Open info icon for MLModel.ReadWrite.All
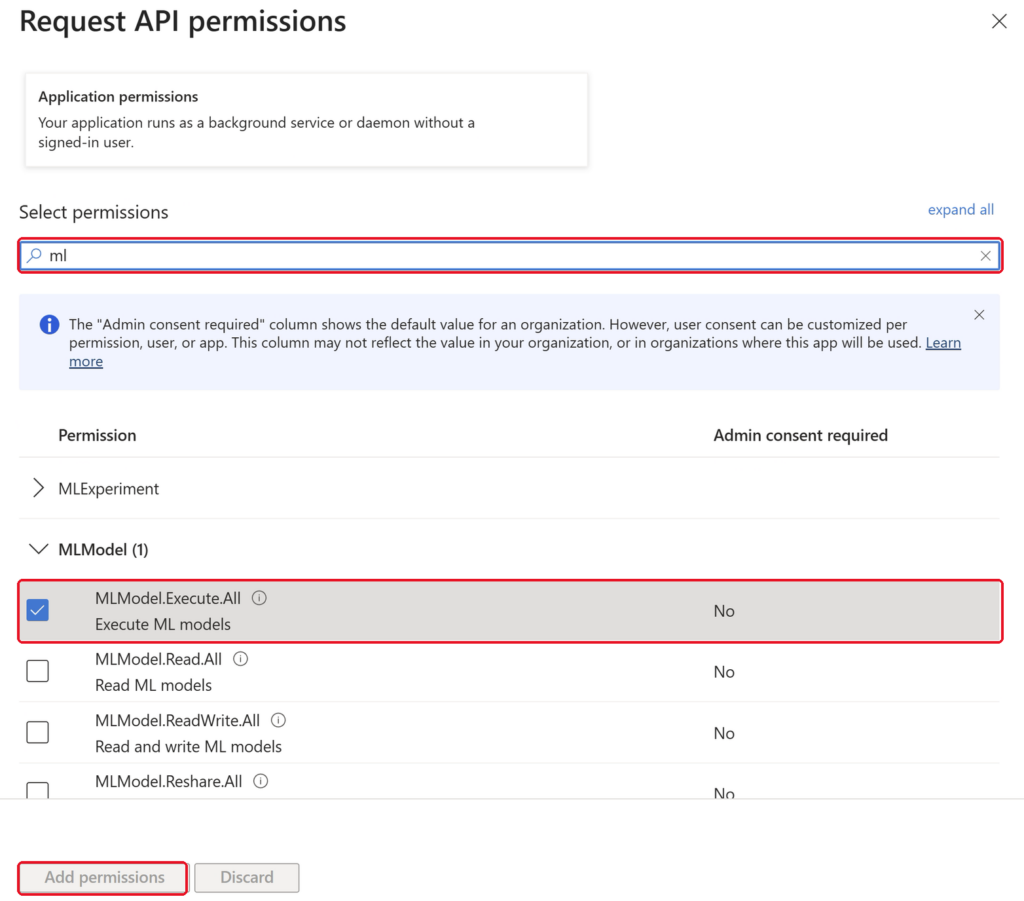The image size is (1024, 901). click(x=278, y=720)
